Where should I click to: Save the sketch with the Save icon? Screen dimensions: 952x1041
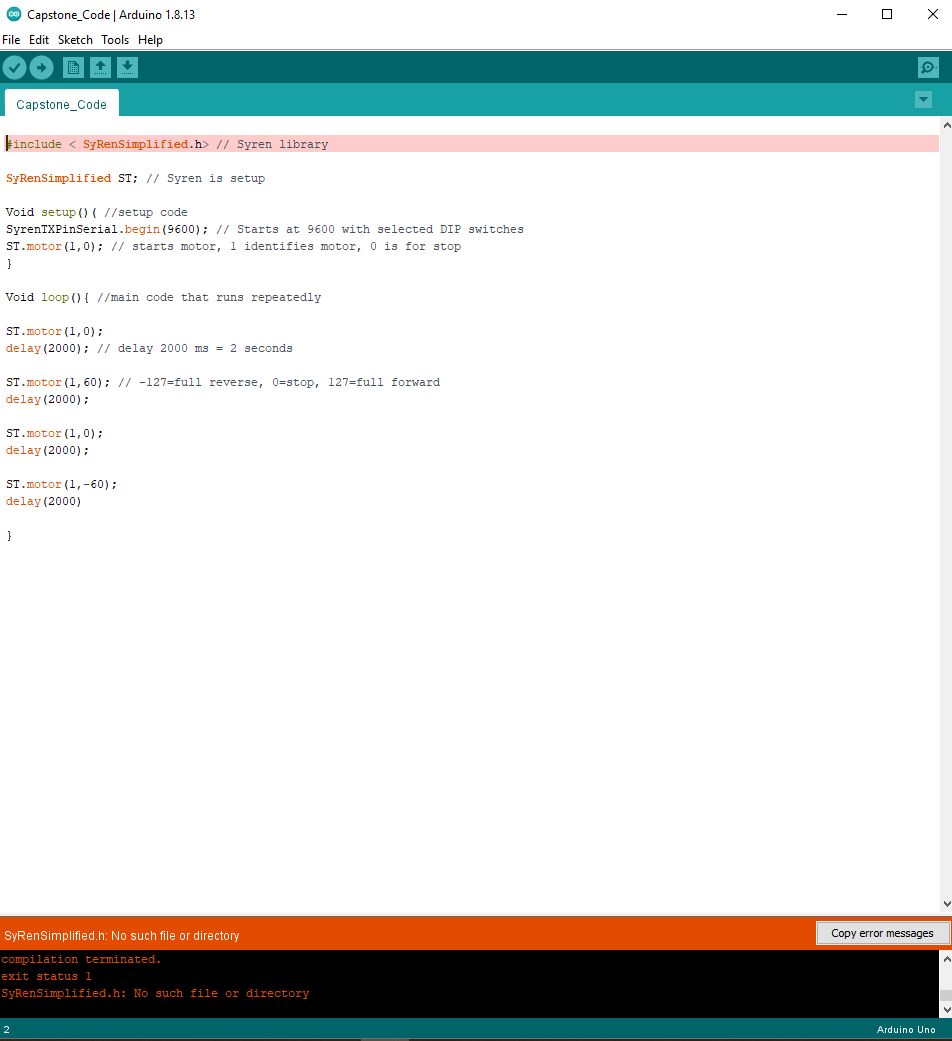pos(127,67)
